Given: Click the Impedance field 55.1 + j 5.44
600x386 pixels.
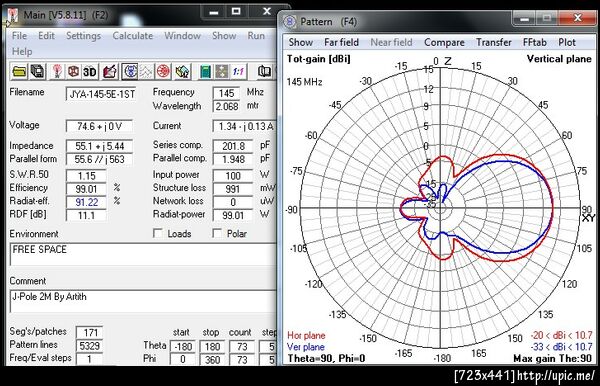Looking at the screenshot, I should click(x=99, y=146).
